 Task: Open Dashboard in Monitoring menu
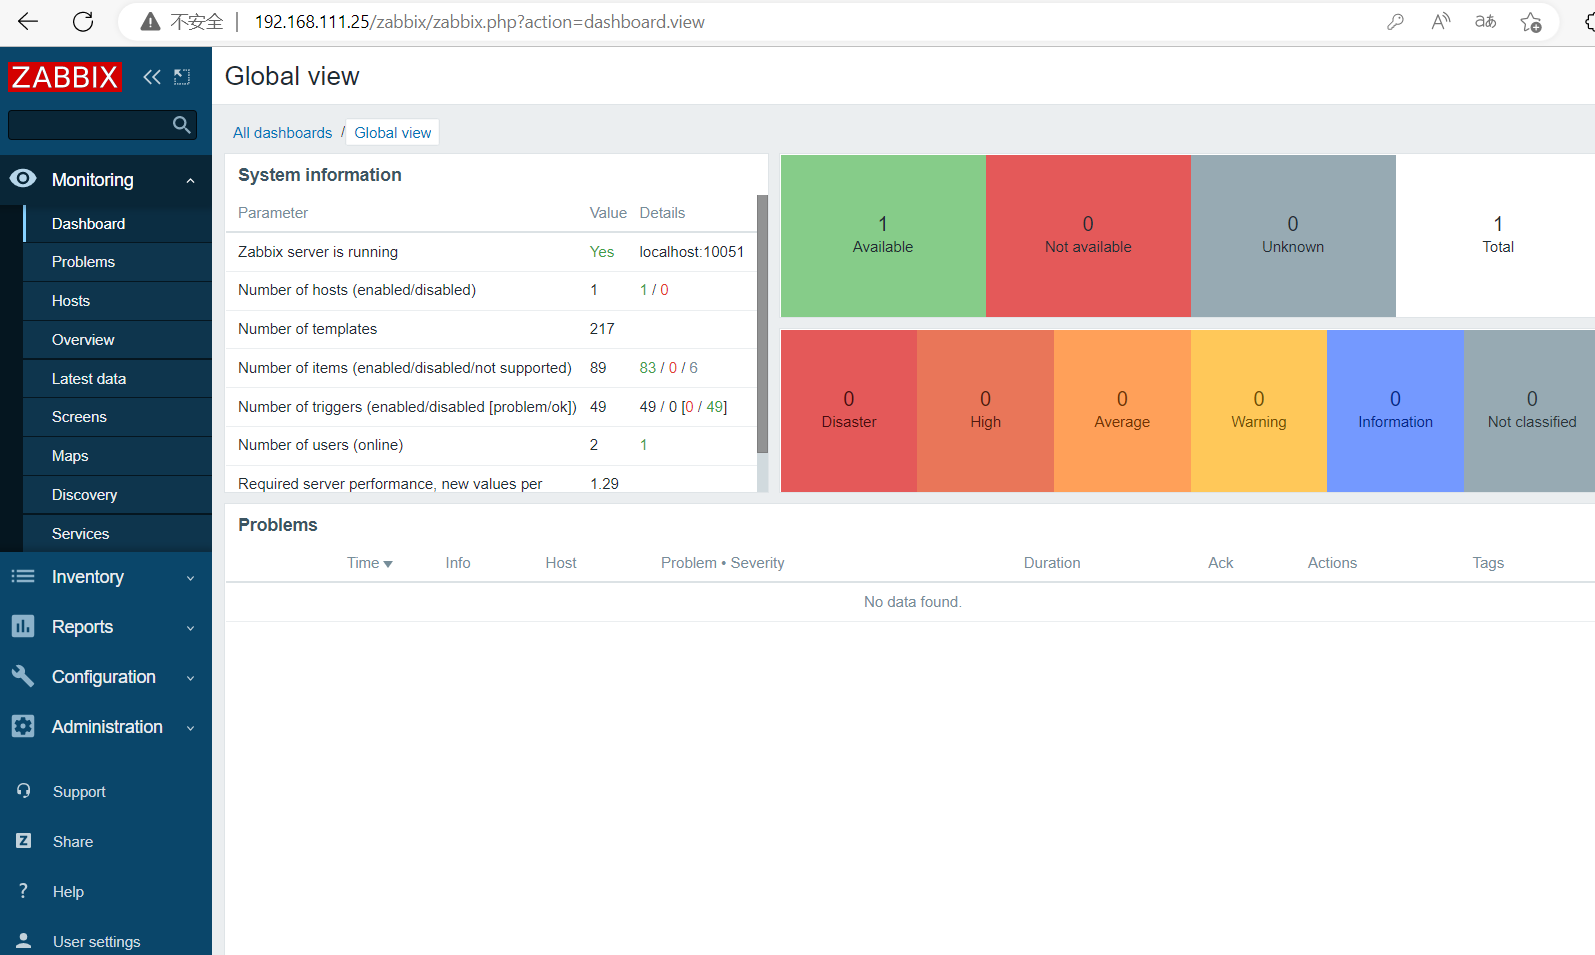tap(117, 223)
